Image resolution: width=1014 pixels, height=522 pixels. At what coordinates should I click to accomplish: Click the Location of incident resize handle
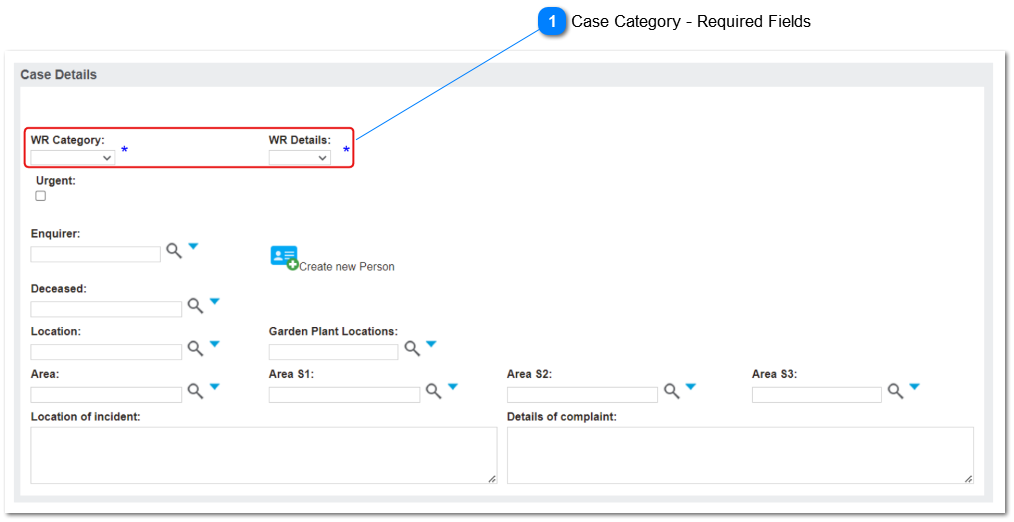[492, 479]
